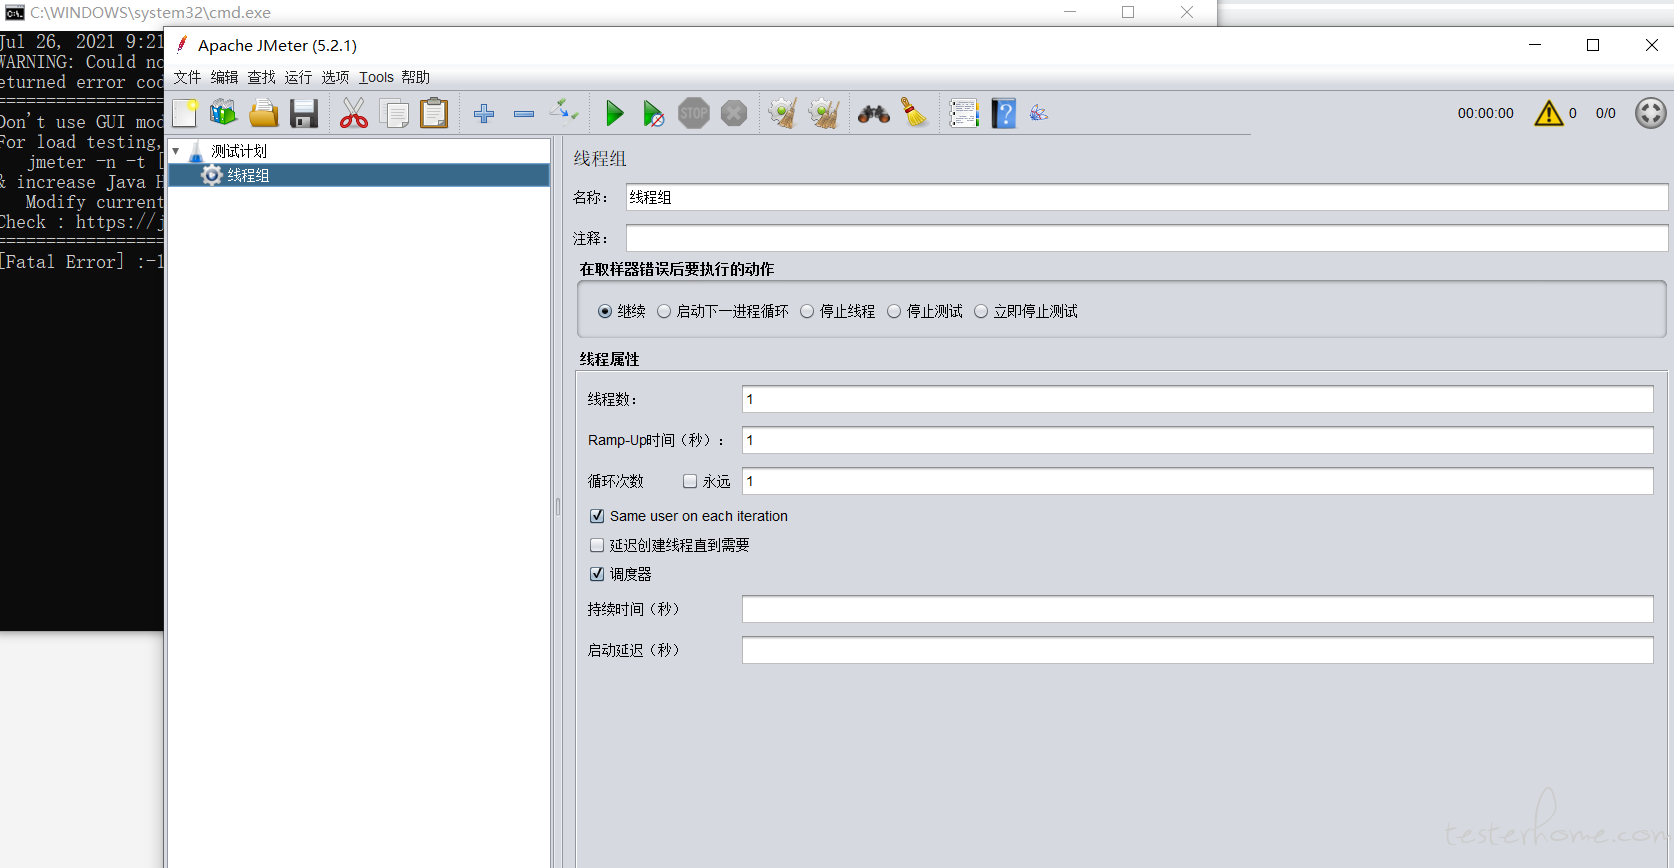The width and height of the screenshot is (1674, 868).
Task: Tick the 永远 loop forever checkbox
Action: click(x=690, y=481)
